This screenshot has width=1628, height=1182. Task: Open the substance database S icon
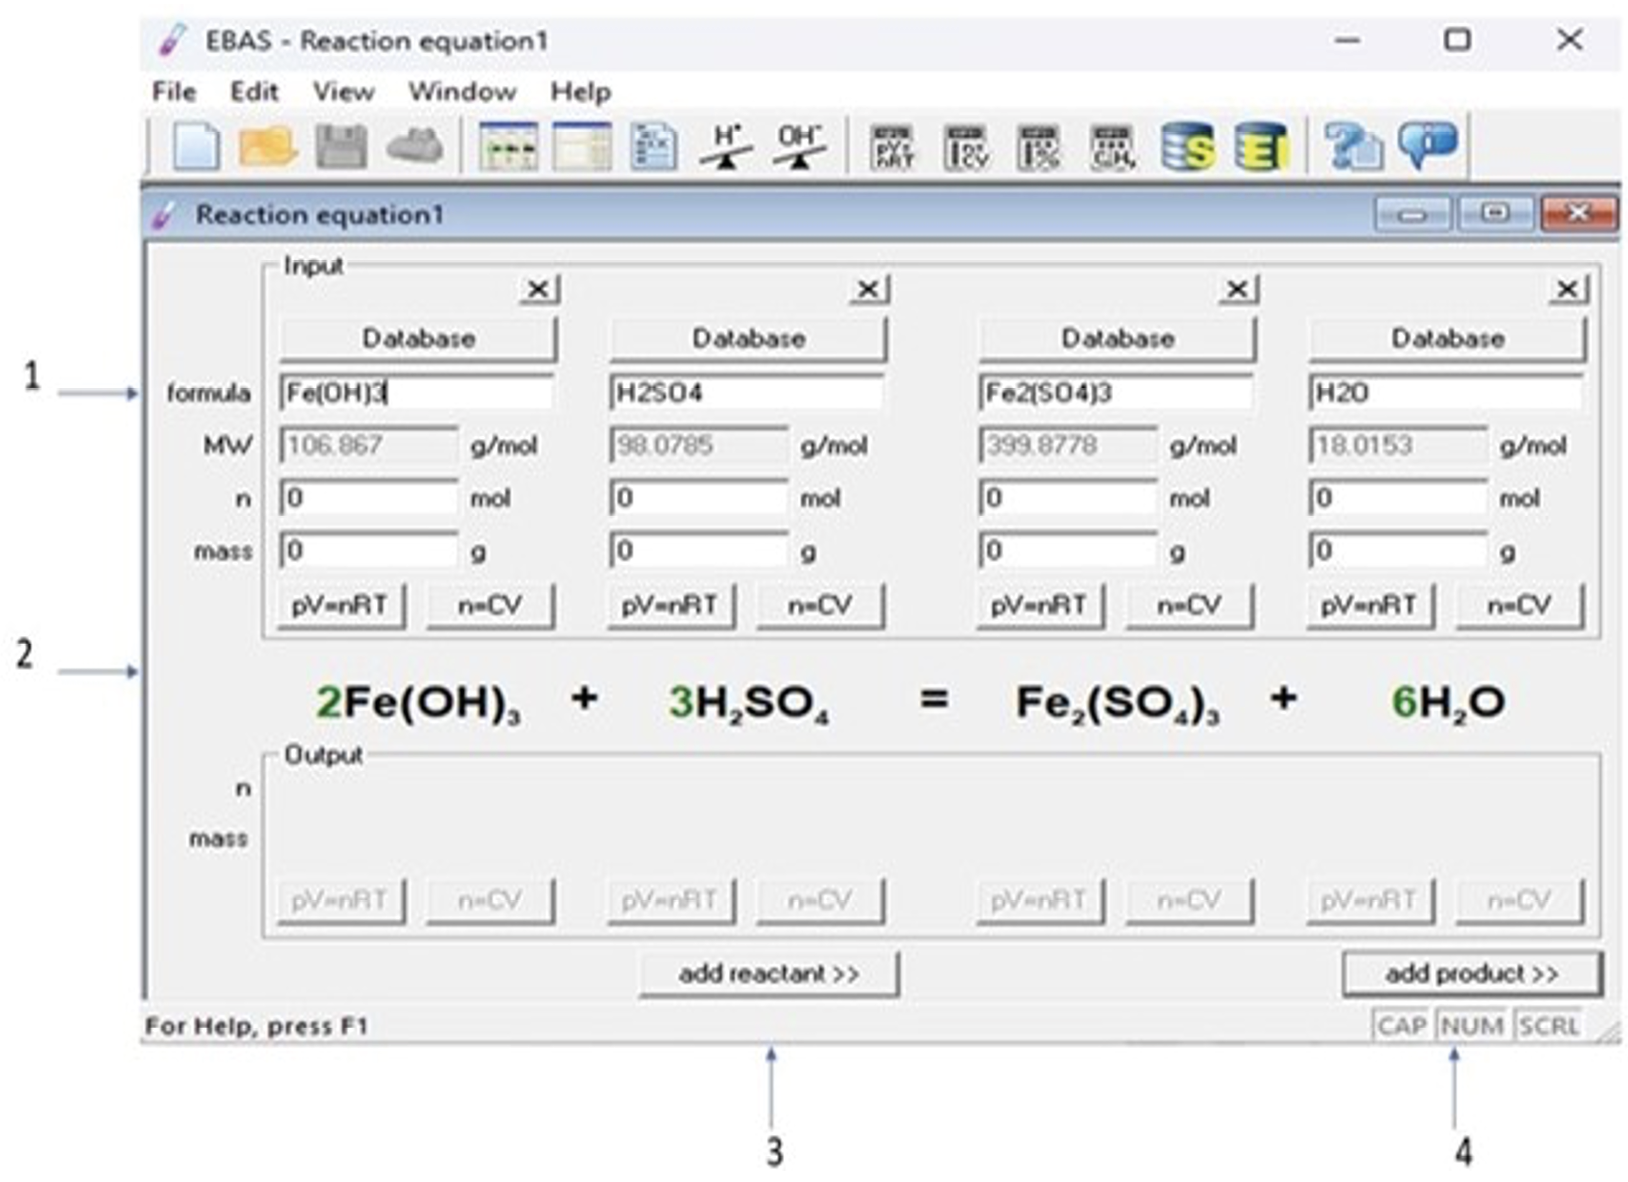coord(1187,147)
